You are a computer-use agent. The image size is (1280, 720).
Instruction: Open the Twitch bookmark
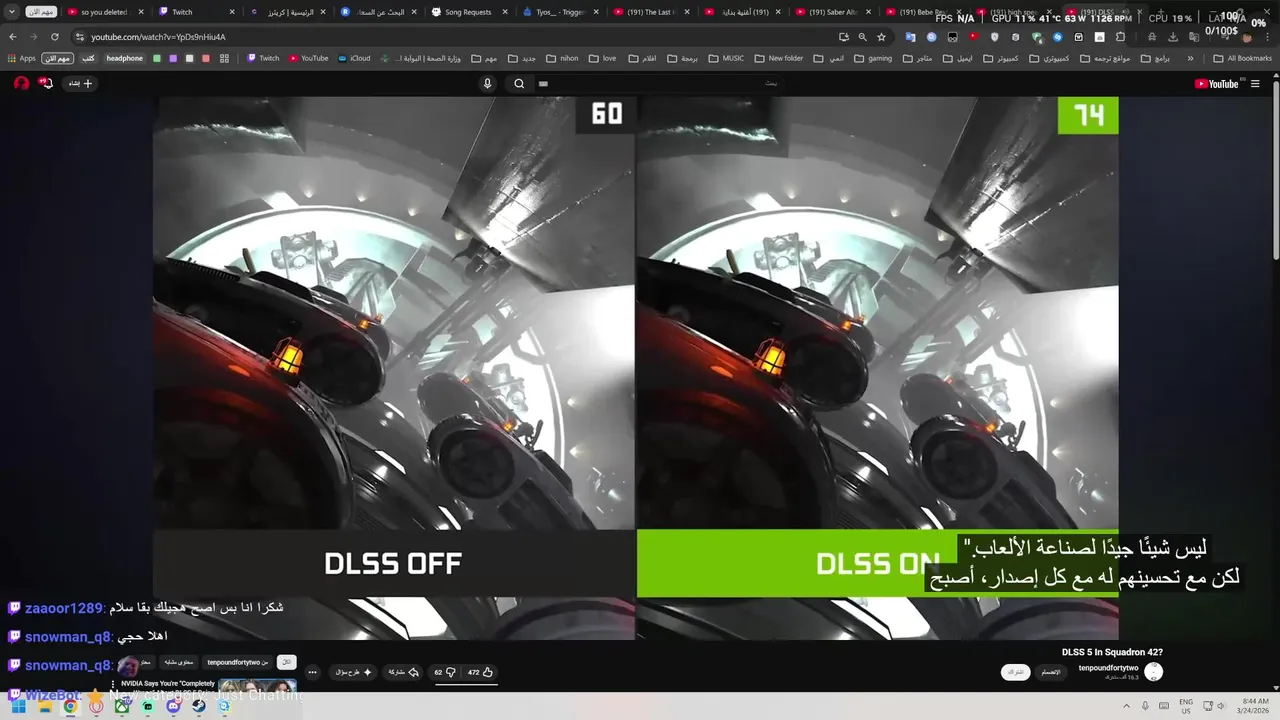[263, 58]
